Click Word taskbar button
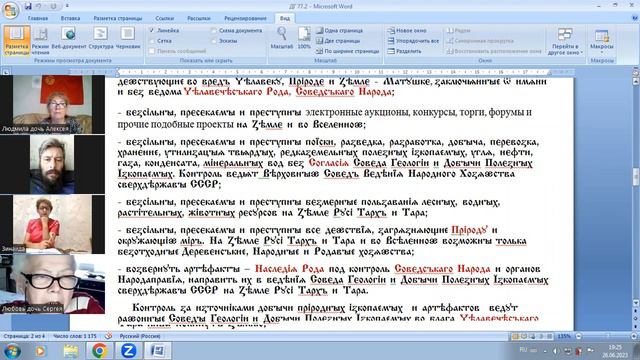The image size is (640, 360). (x=158, y=351)
